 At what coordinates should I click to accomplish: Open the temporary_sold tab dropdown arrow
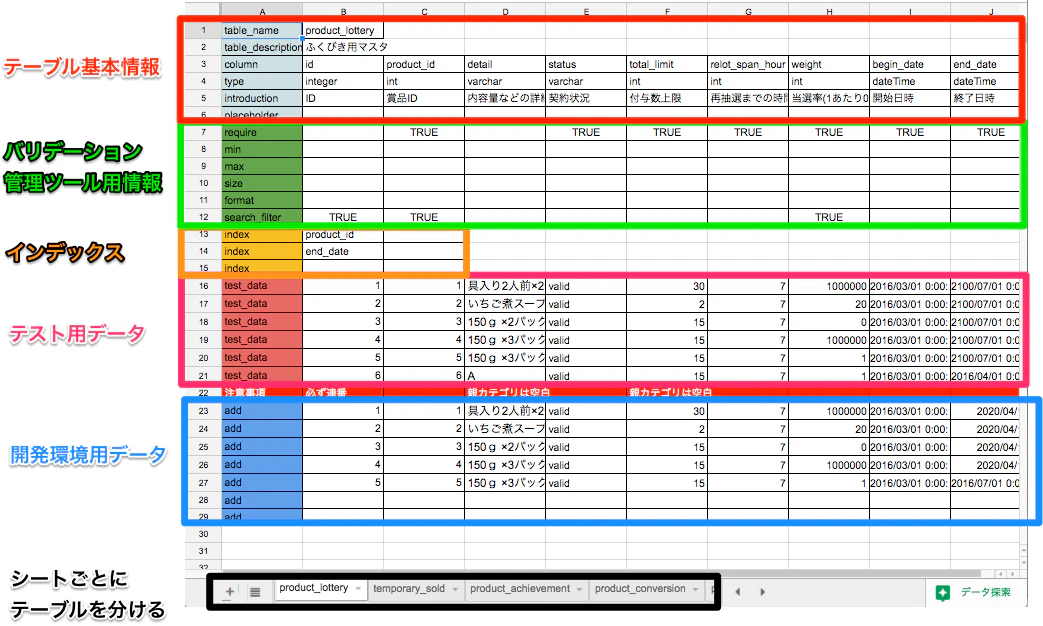[455, 589]
